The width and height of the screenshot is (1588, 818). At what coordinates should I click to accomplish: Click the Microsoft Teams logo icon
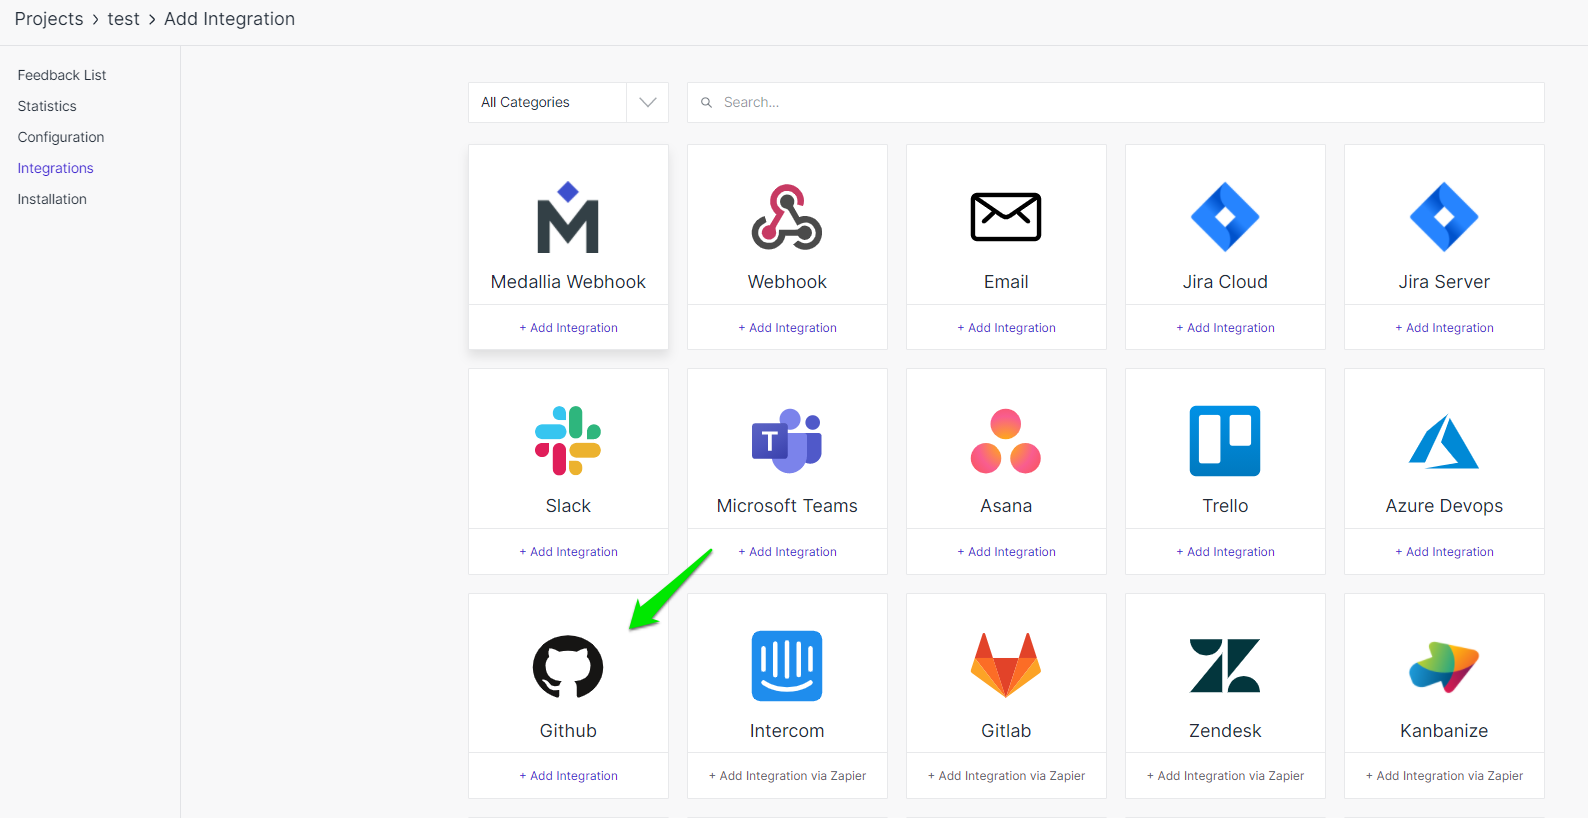click(x=787, y=441)
